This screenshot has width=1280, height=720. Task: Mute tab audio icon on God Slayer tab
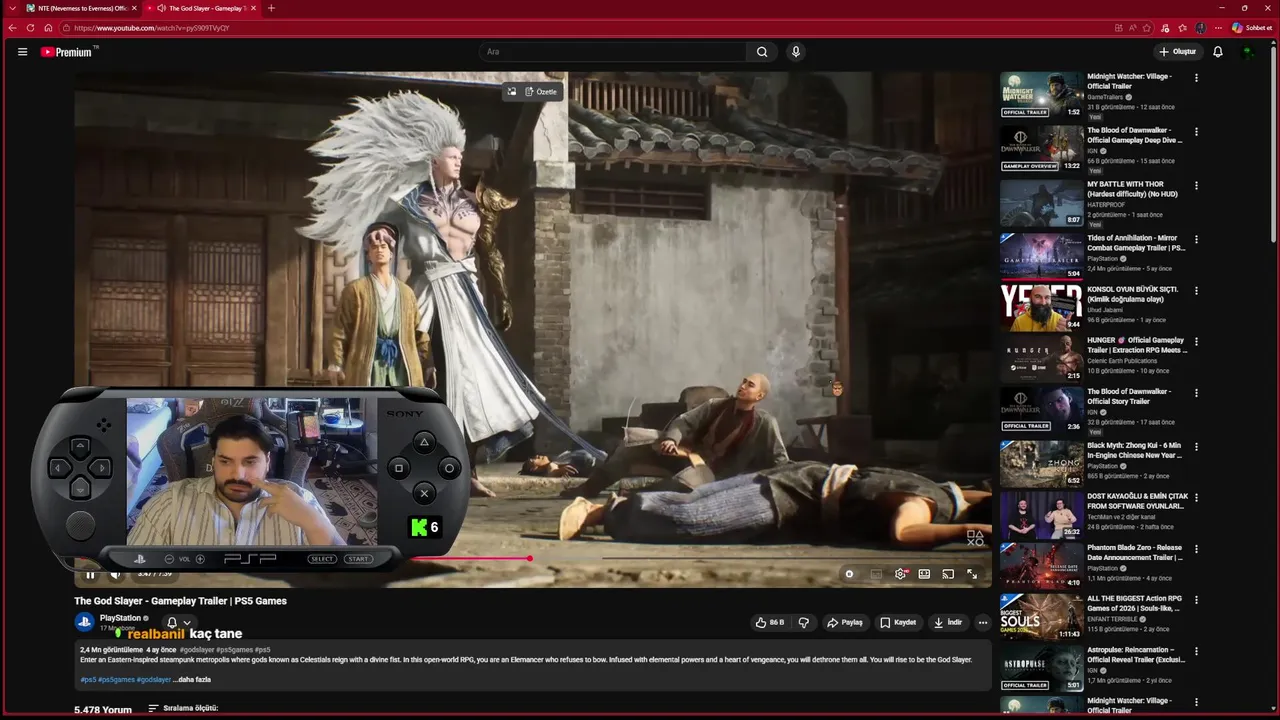pyautogui.click(x=162, y=8)
